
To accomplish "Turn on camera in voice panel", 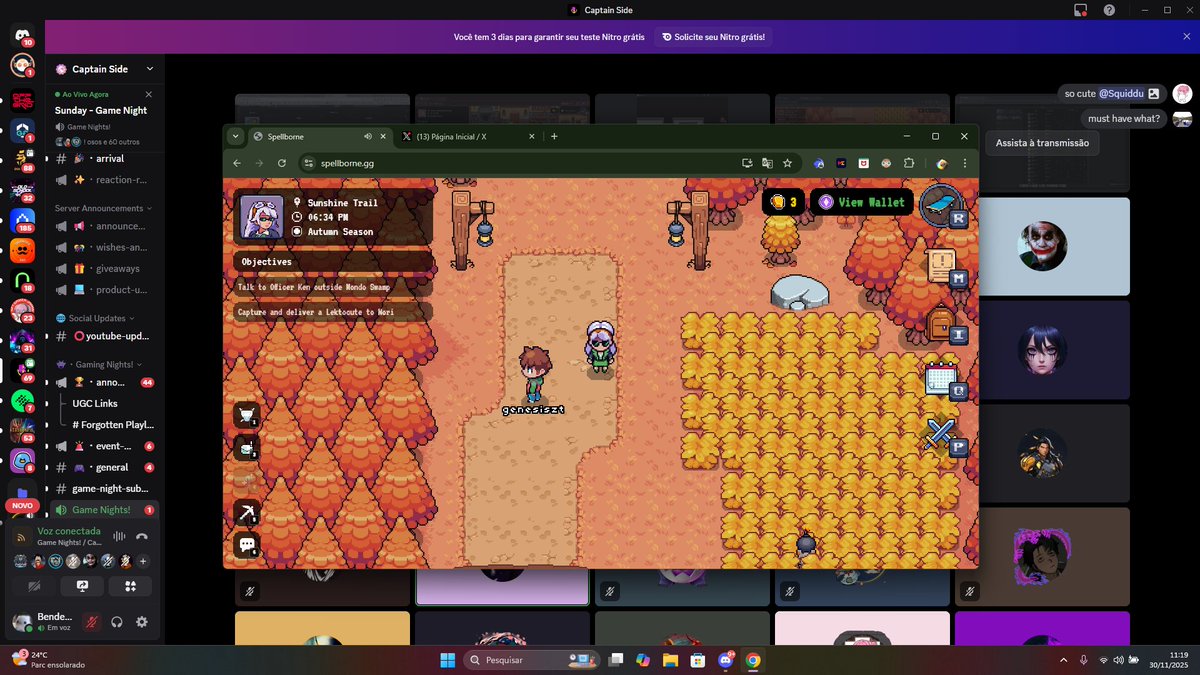I will click(x=34, y=586).
